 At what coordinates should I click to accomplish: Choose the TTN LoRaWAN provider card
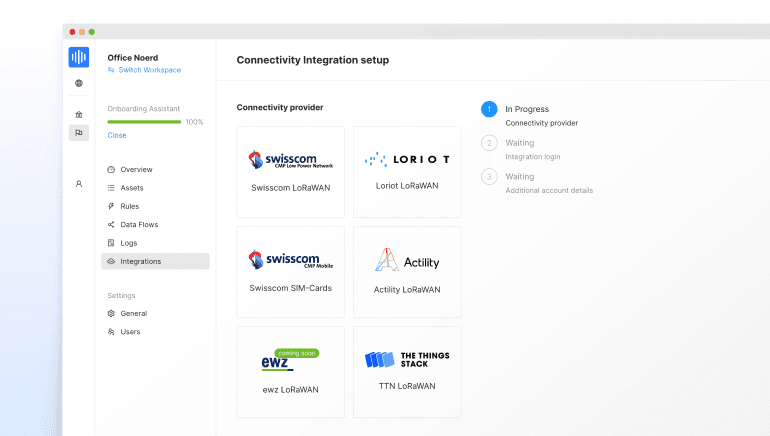[x=407, y=372]
